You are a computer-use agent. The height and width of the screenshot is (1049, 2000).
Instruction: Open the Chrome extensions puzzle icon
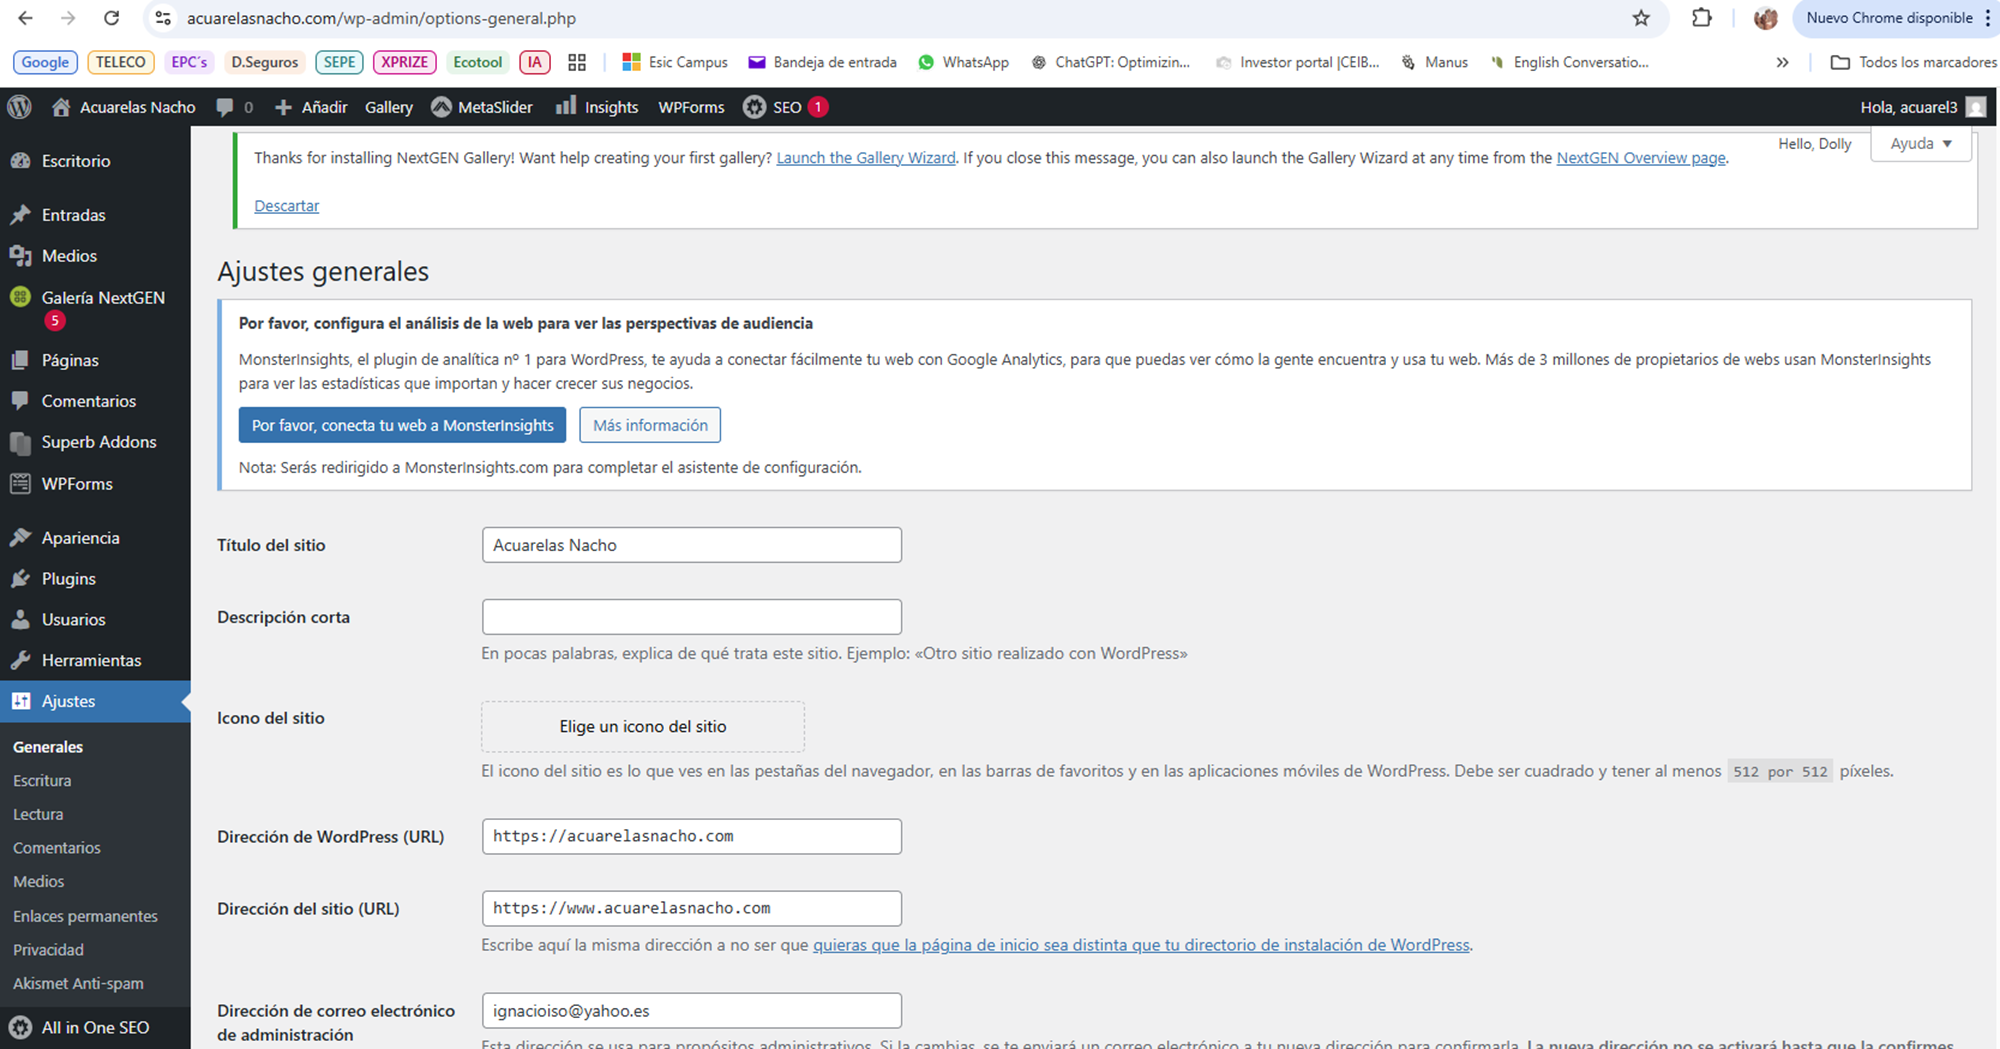point(1701,18)
